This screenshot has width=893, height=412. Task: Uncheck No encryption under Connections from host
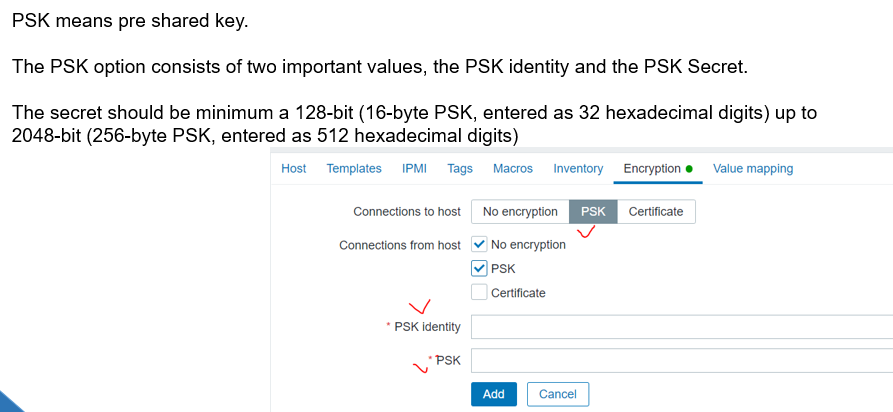click(x=479, y=245)
